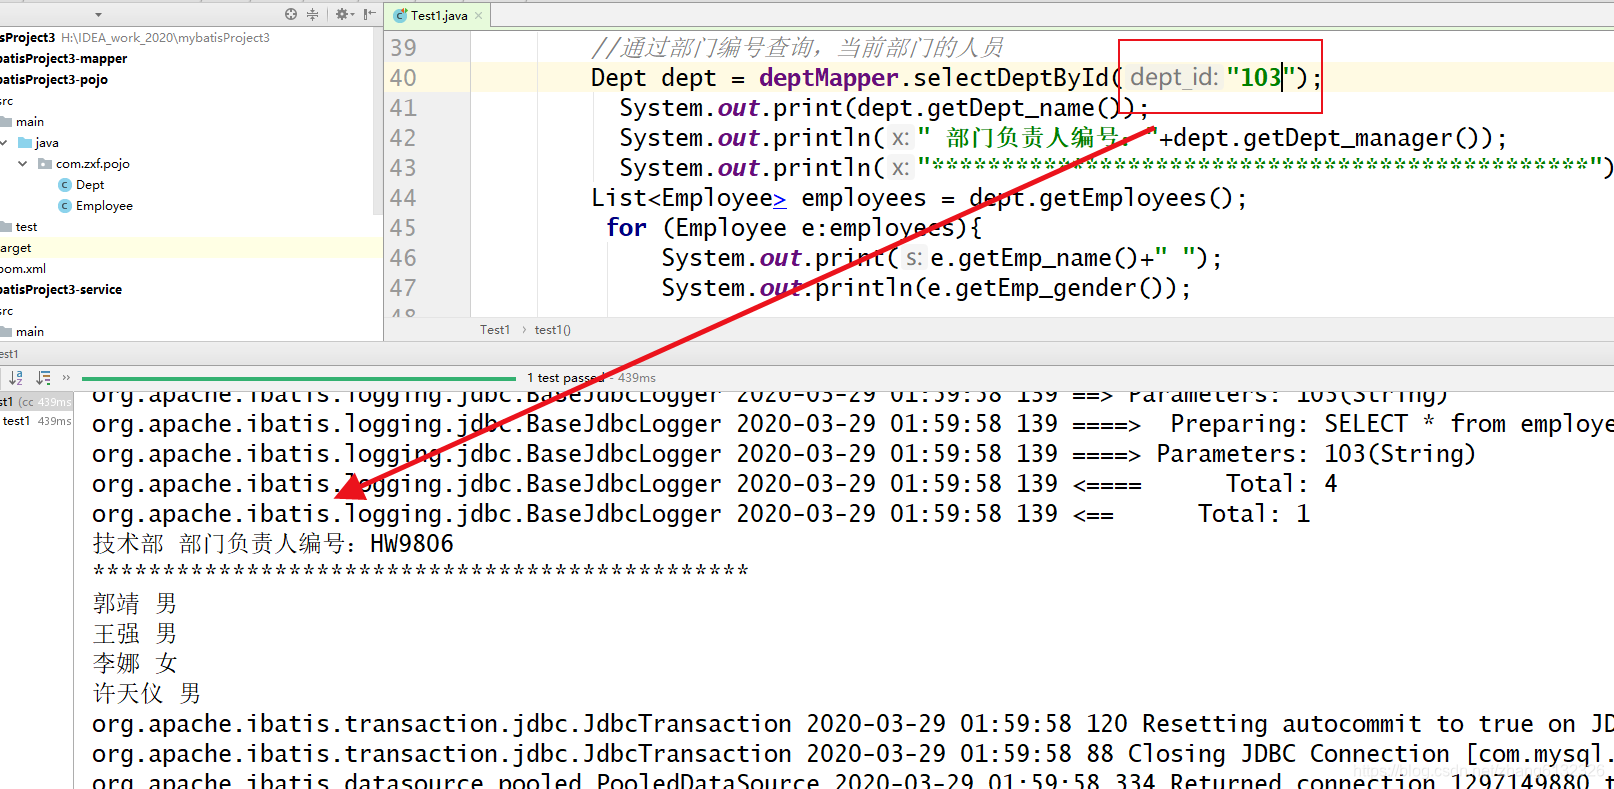This screenshot has height=789, width=1614.
Task: Select the mybatisProject3-service module
Action: click(x=61, y=290)
